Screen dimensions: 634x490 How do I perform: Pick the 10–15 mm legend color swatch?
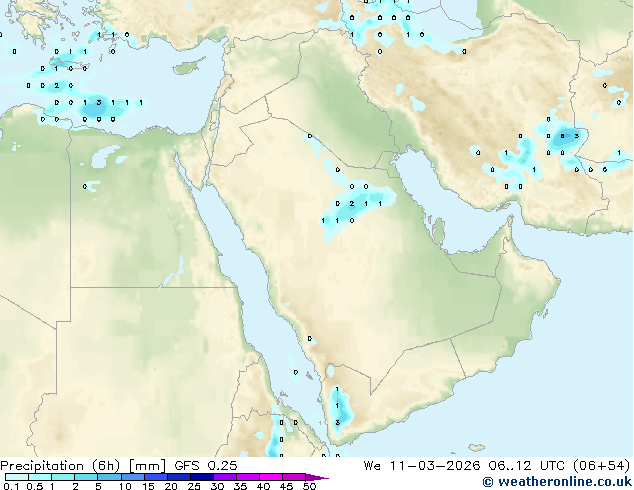[132, 477]
